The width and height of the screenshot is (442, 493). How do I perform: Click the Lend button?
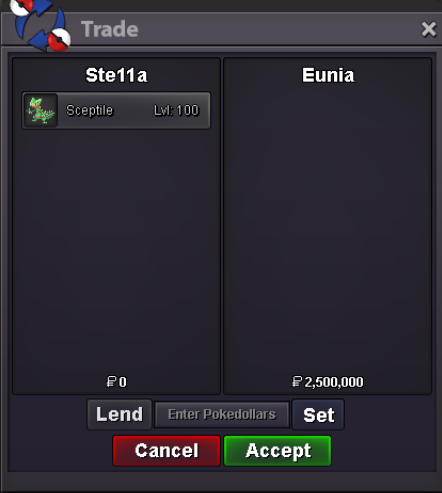point(119,414)
